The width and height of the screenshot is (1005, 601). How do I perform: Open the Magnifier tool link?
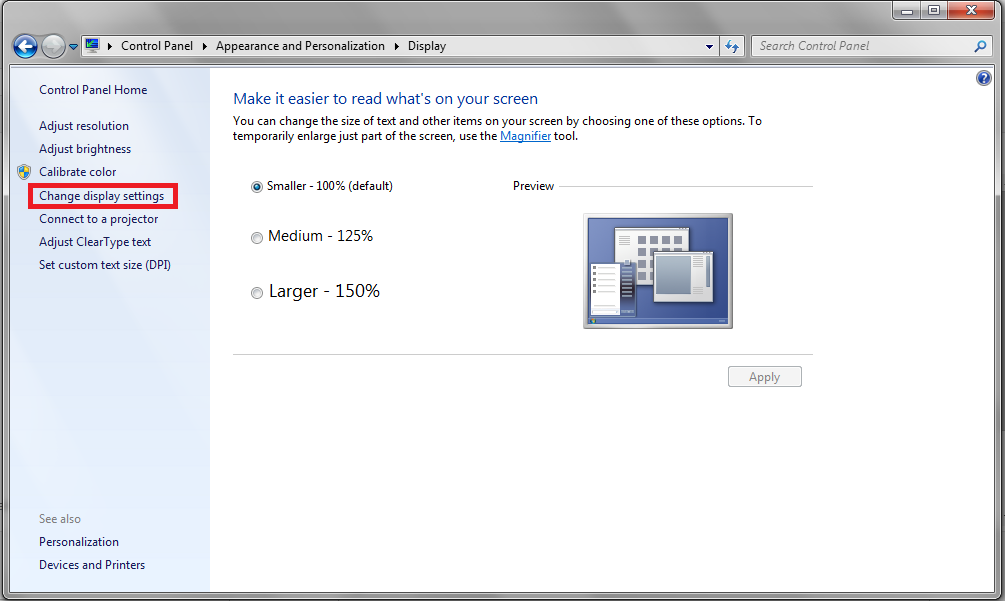[x=525, y=136]
